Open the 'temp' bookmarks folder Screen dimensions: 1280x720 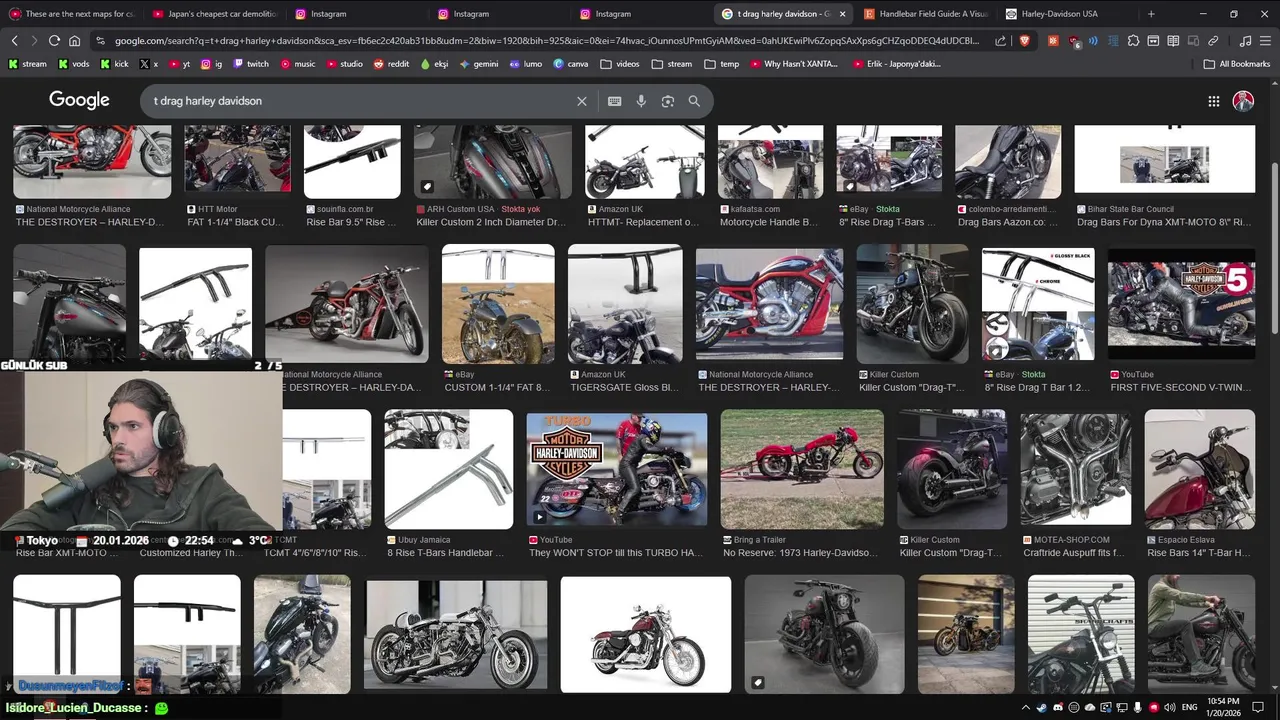pyautogui.click(x=722, y=64)
